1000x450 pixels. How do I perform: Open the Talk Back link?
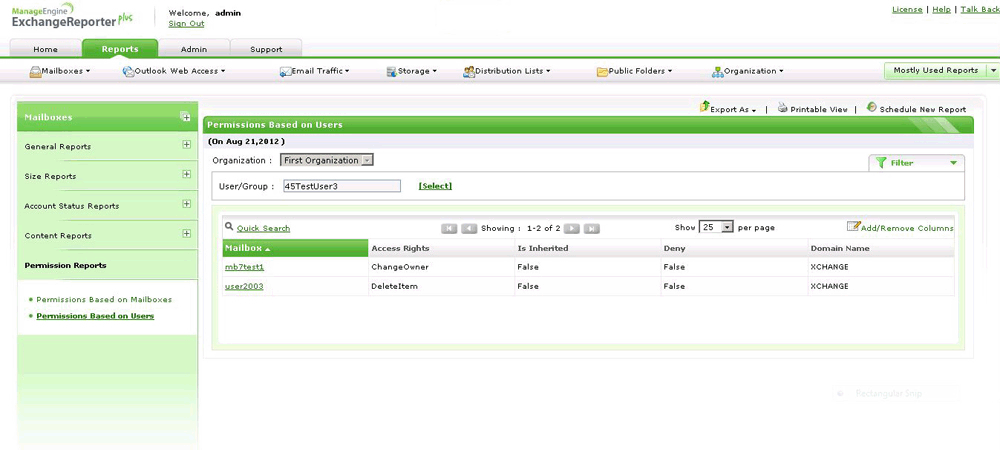pyautogui.click(x=980, y=10)
